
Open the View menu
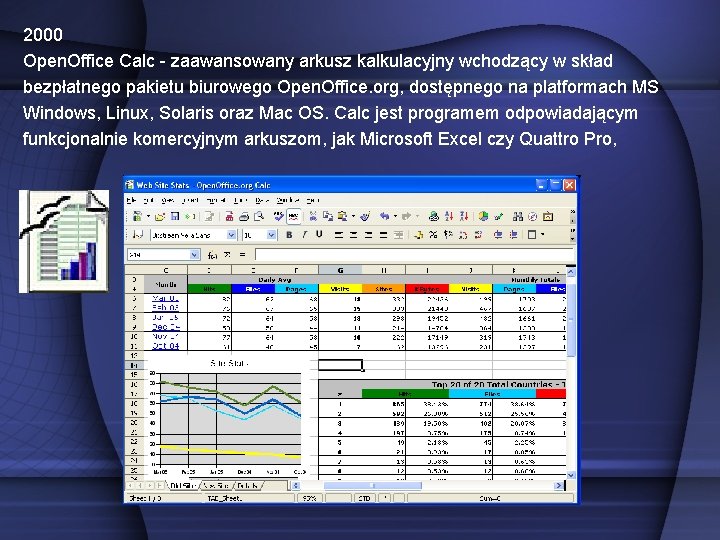tap(168, 200)
